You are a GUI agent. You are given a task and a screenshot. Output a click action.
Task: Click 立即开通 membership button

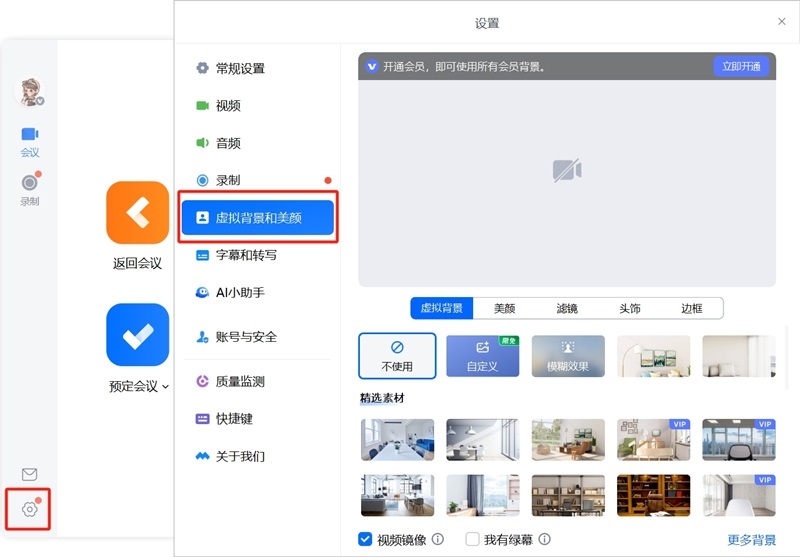point(741,66)
